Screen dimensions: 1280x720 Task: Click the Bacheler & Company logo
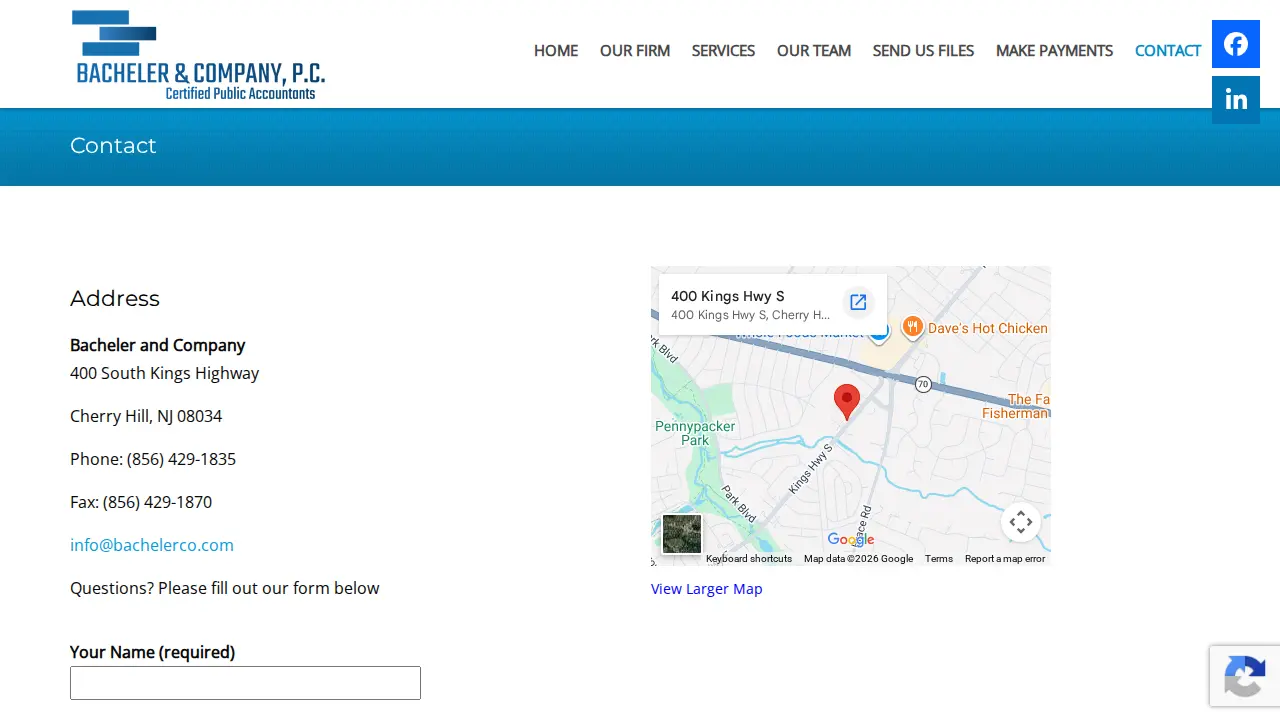199,55
